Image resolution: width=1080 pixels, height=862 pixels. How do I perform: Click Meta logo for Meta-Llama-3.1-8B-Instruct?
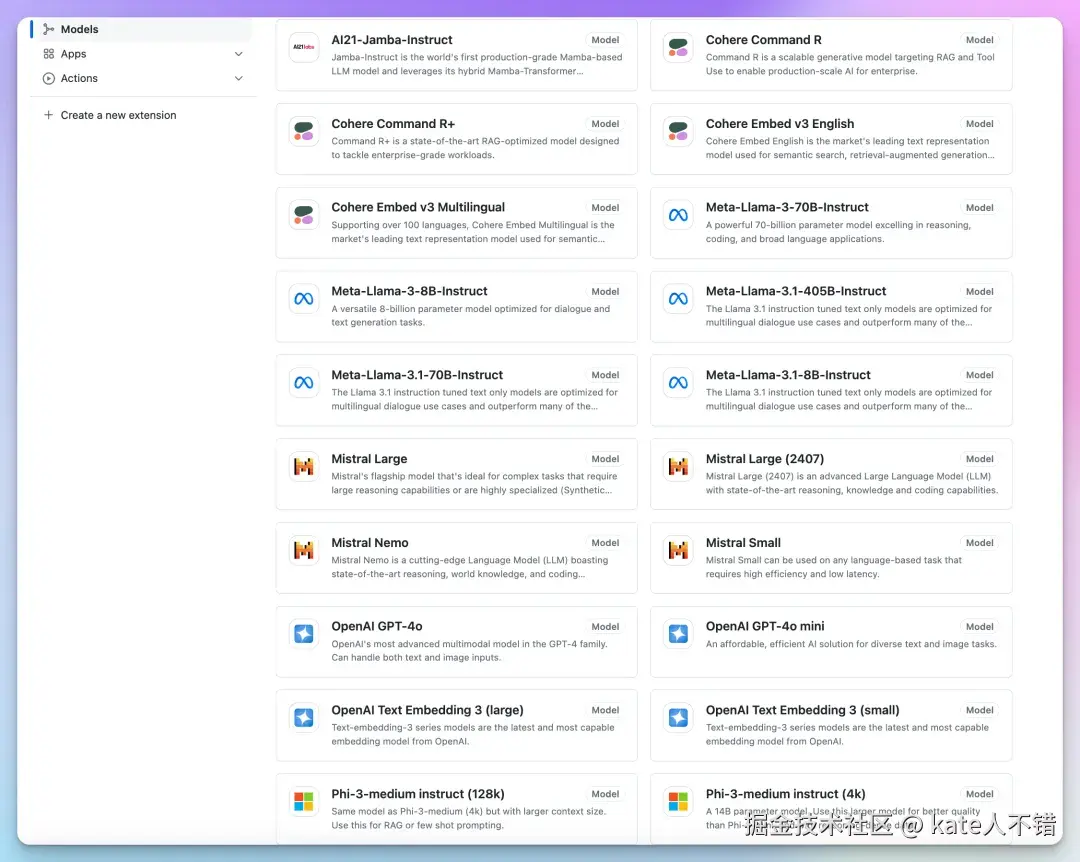pos(678,382)
